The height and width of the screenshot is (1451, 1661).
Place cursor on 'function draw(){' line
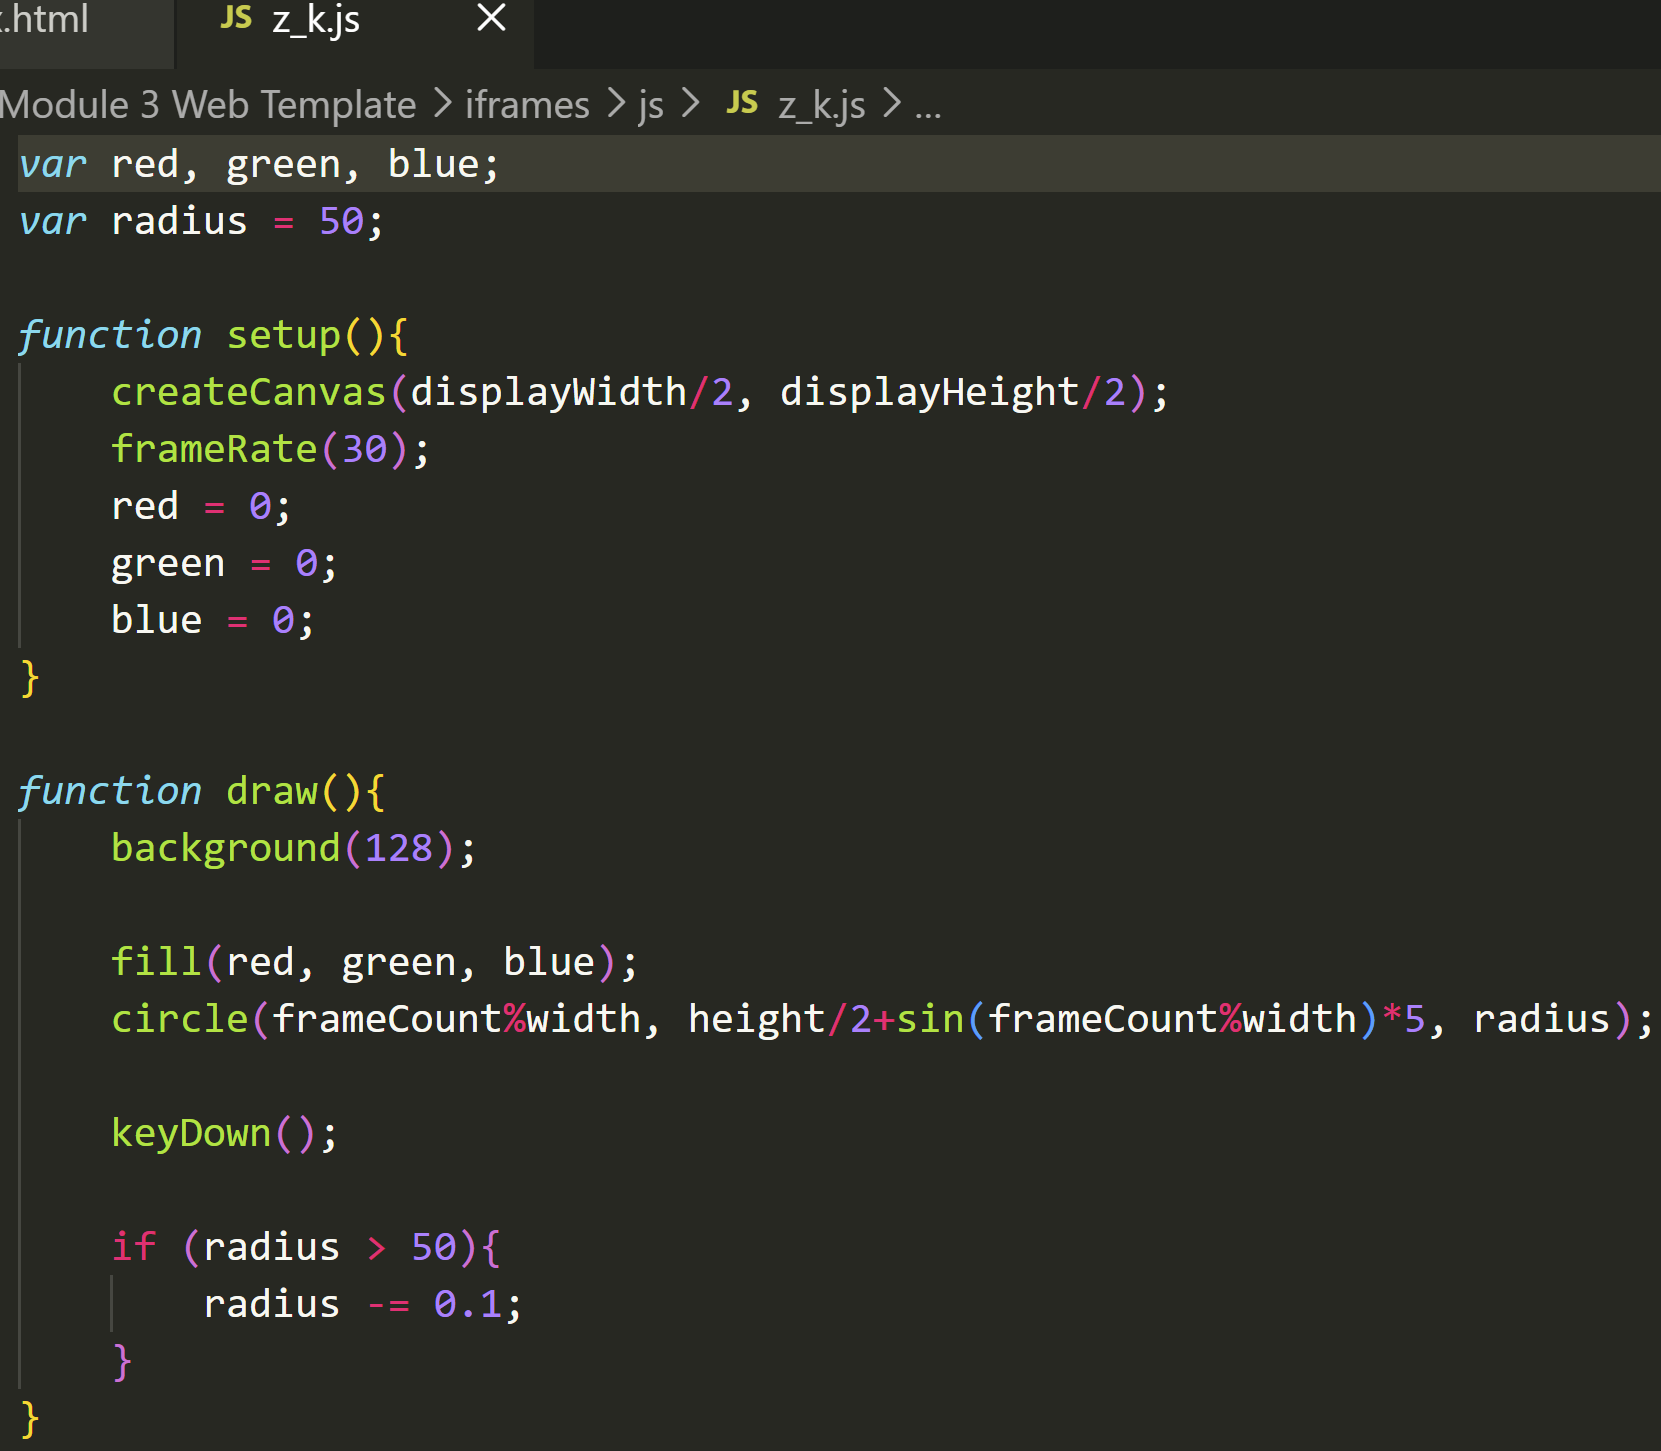coord(201,791)
